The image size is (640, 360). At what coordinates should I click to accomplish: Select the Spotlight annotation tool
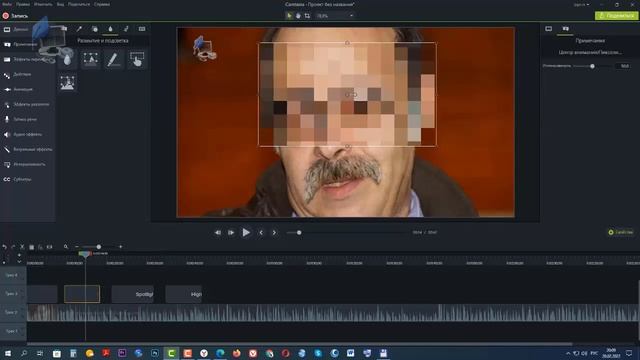tap(91, 60)
